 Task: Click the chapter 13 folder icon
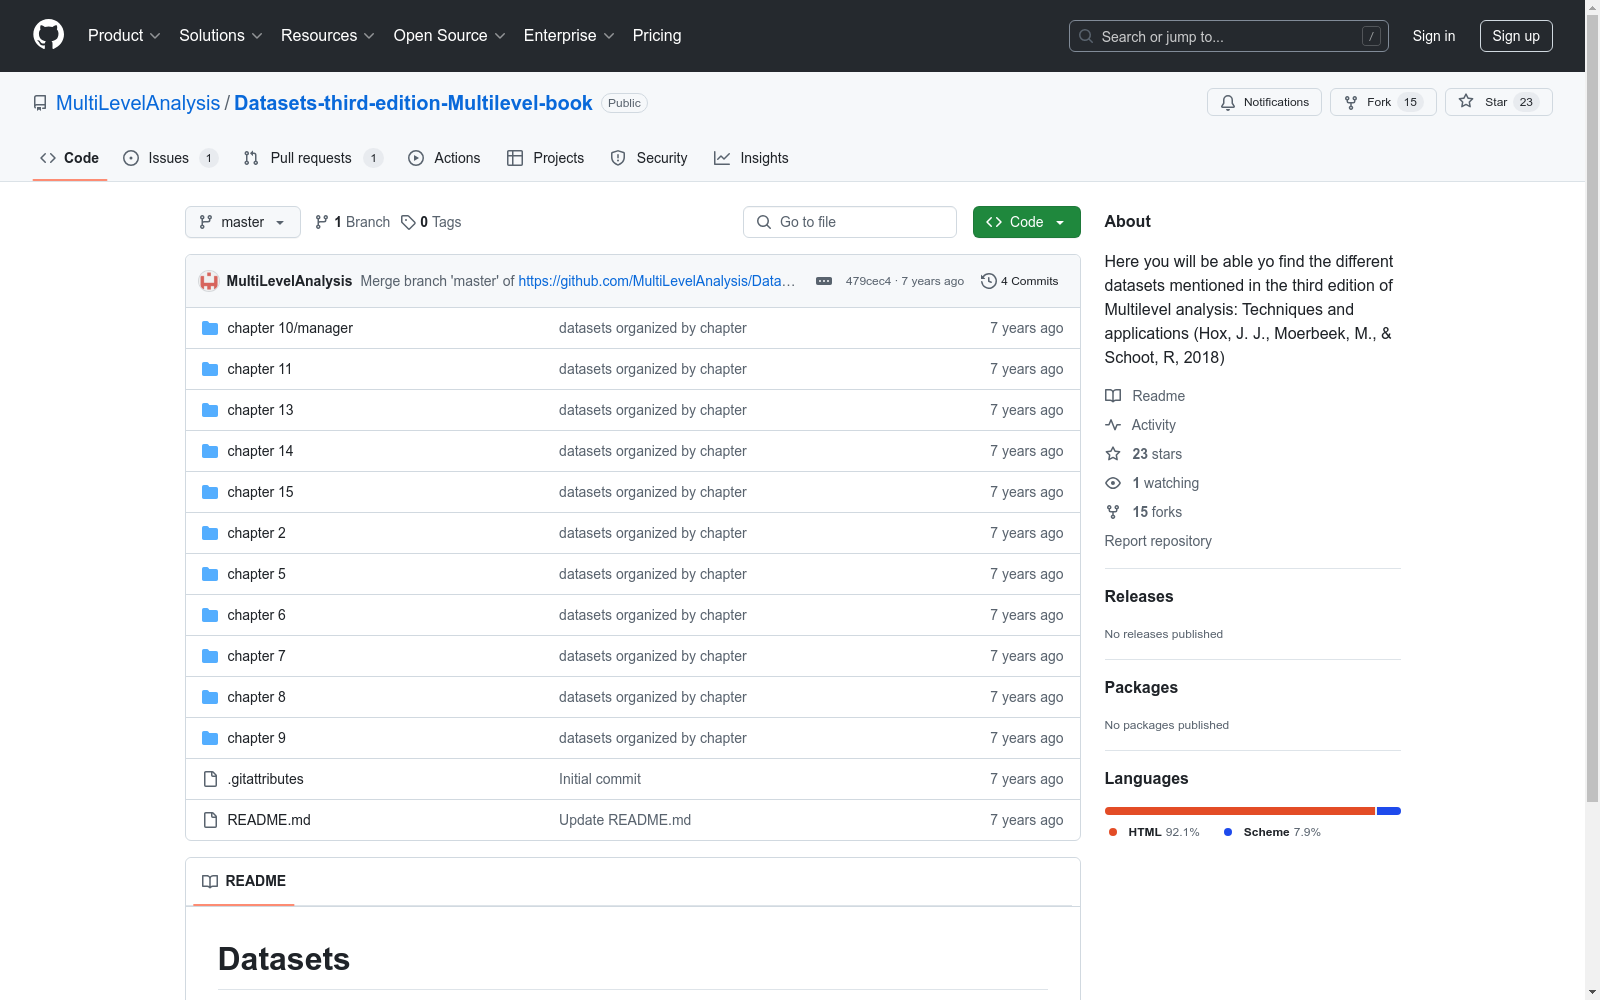pos(210,410)
